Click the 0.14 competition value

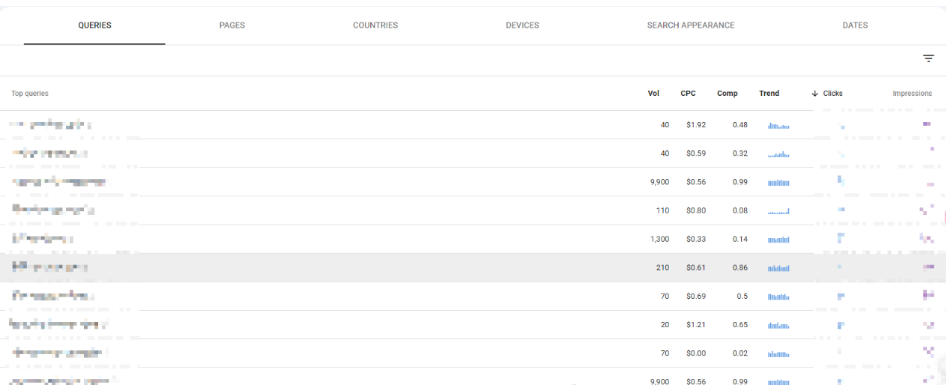(740, 239)
